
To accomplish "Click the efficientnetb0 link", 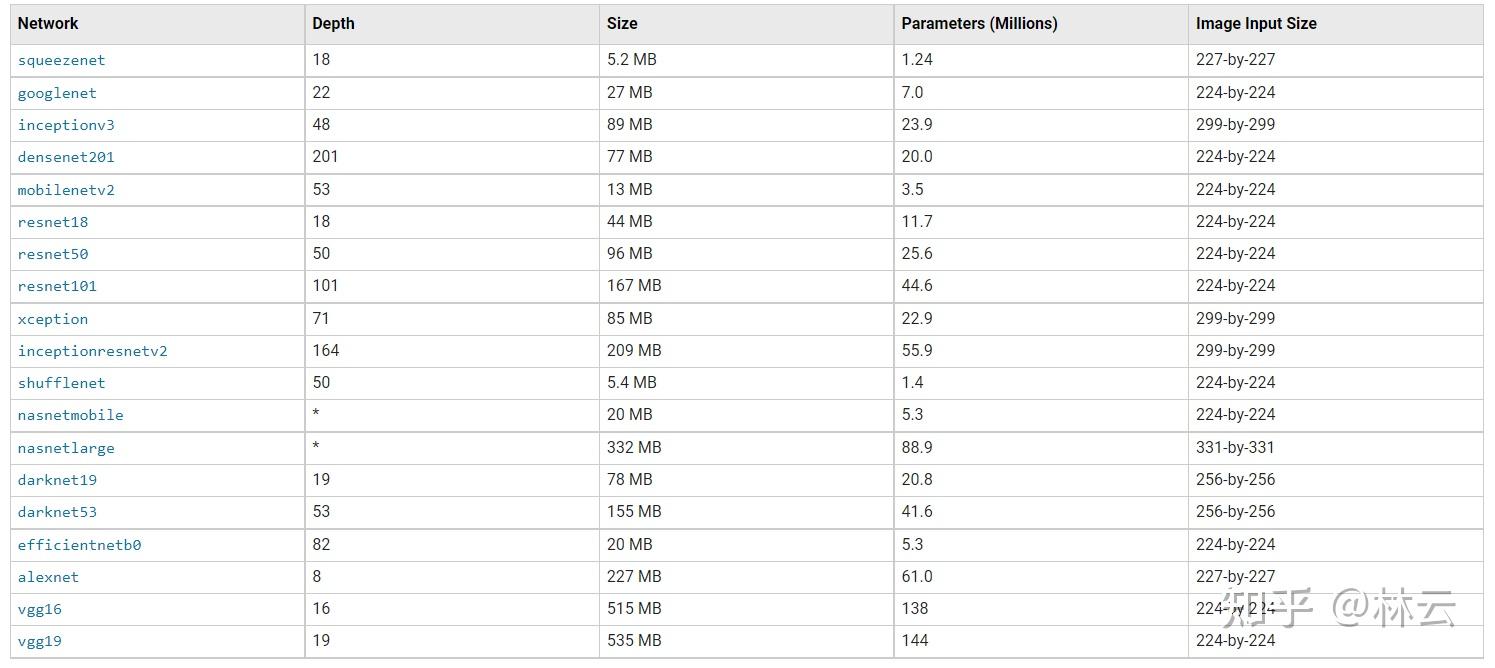I will click(80, 545).
